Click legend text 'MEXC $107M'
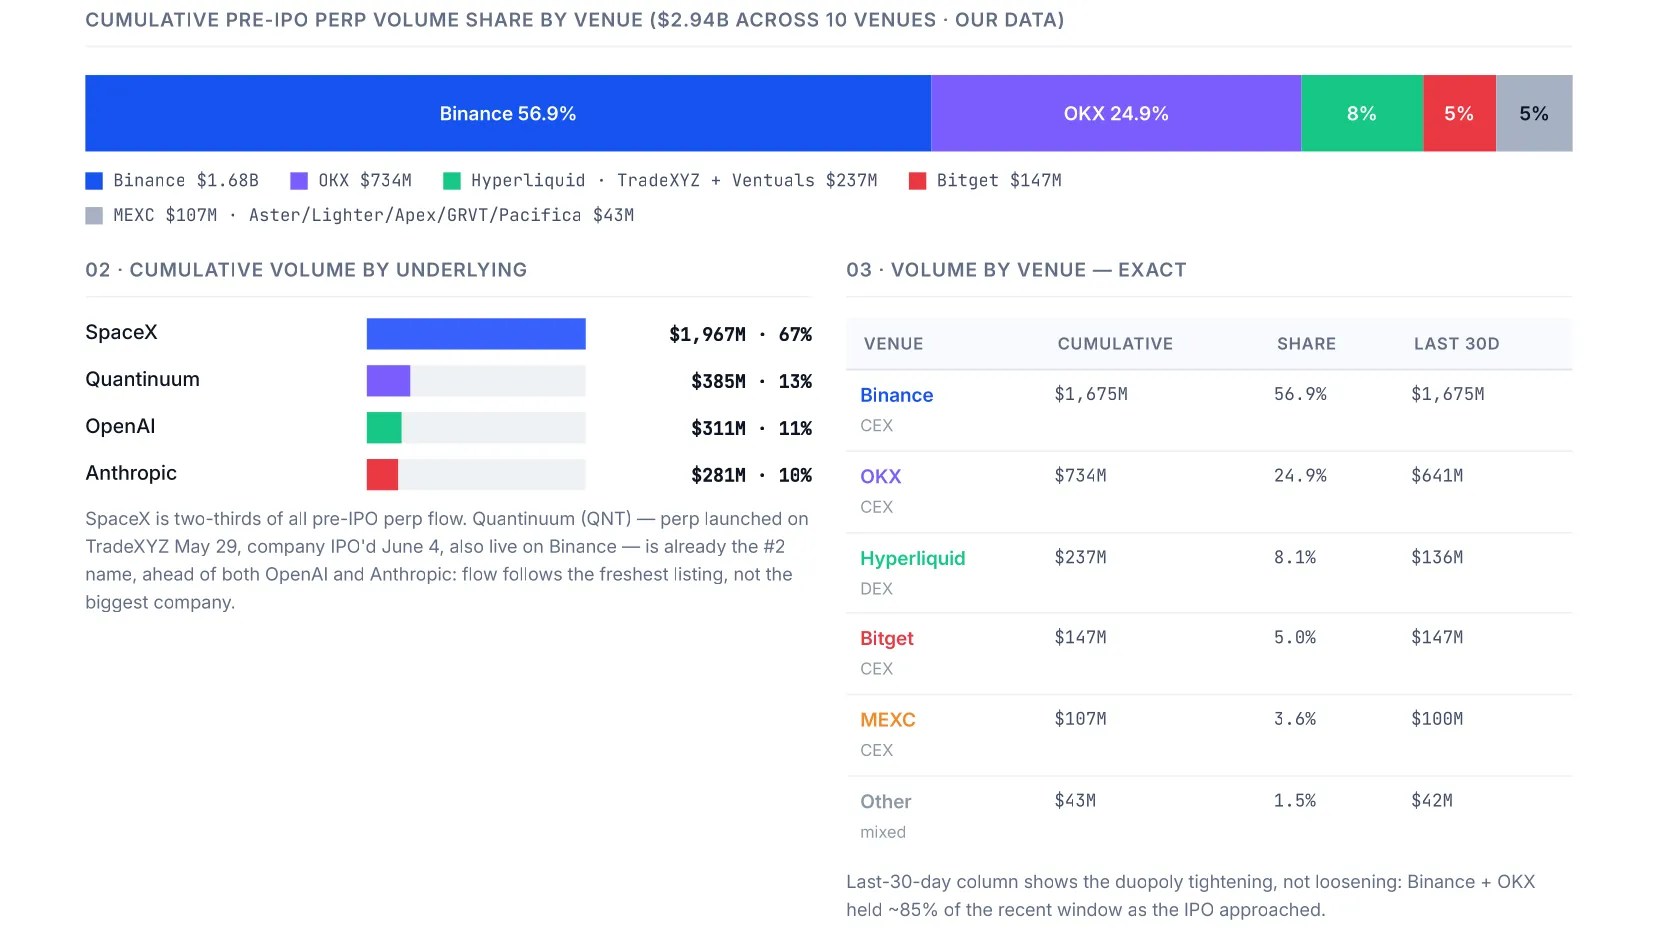Viewport: 1655px width, 943px height. click(165, 215)
